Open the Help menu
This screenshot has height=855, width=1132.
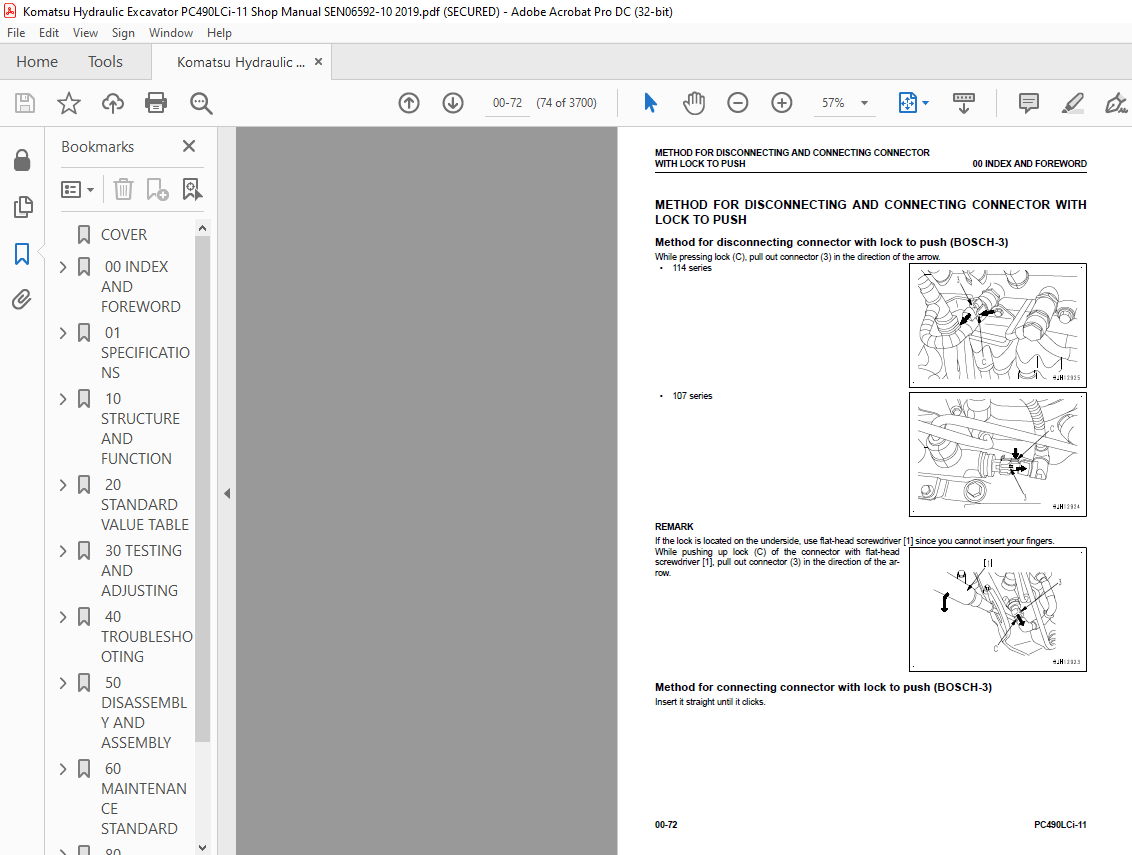[x=219, y=33]
